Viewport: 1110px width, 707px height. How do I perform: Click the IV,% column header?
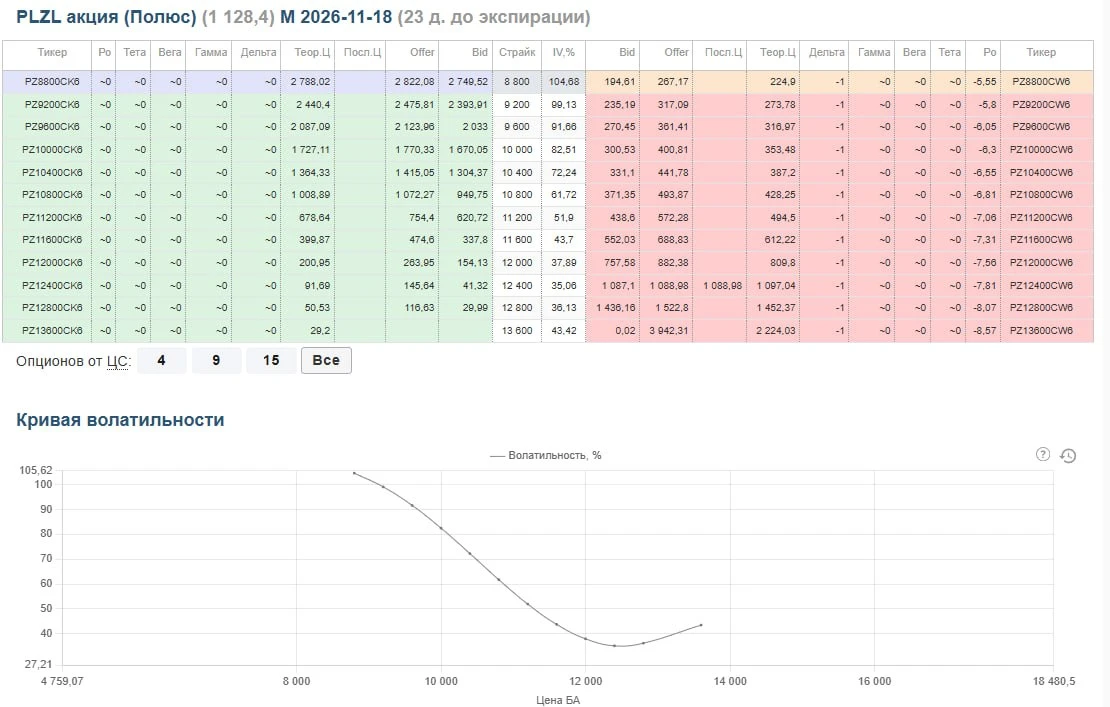(563, 52)
